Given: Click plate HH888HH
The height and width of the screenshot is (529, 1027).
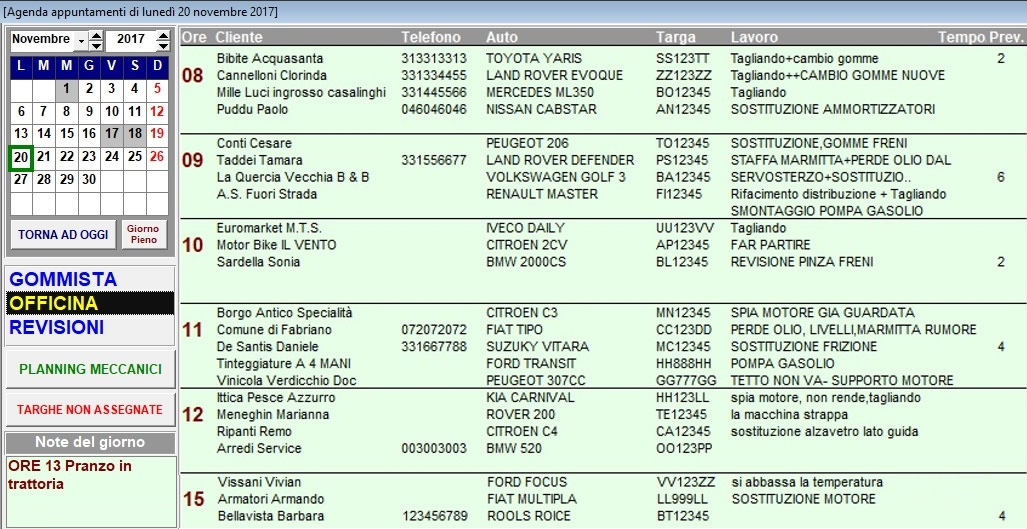Looking at the screenshot, I should (683, 363).
